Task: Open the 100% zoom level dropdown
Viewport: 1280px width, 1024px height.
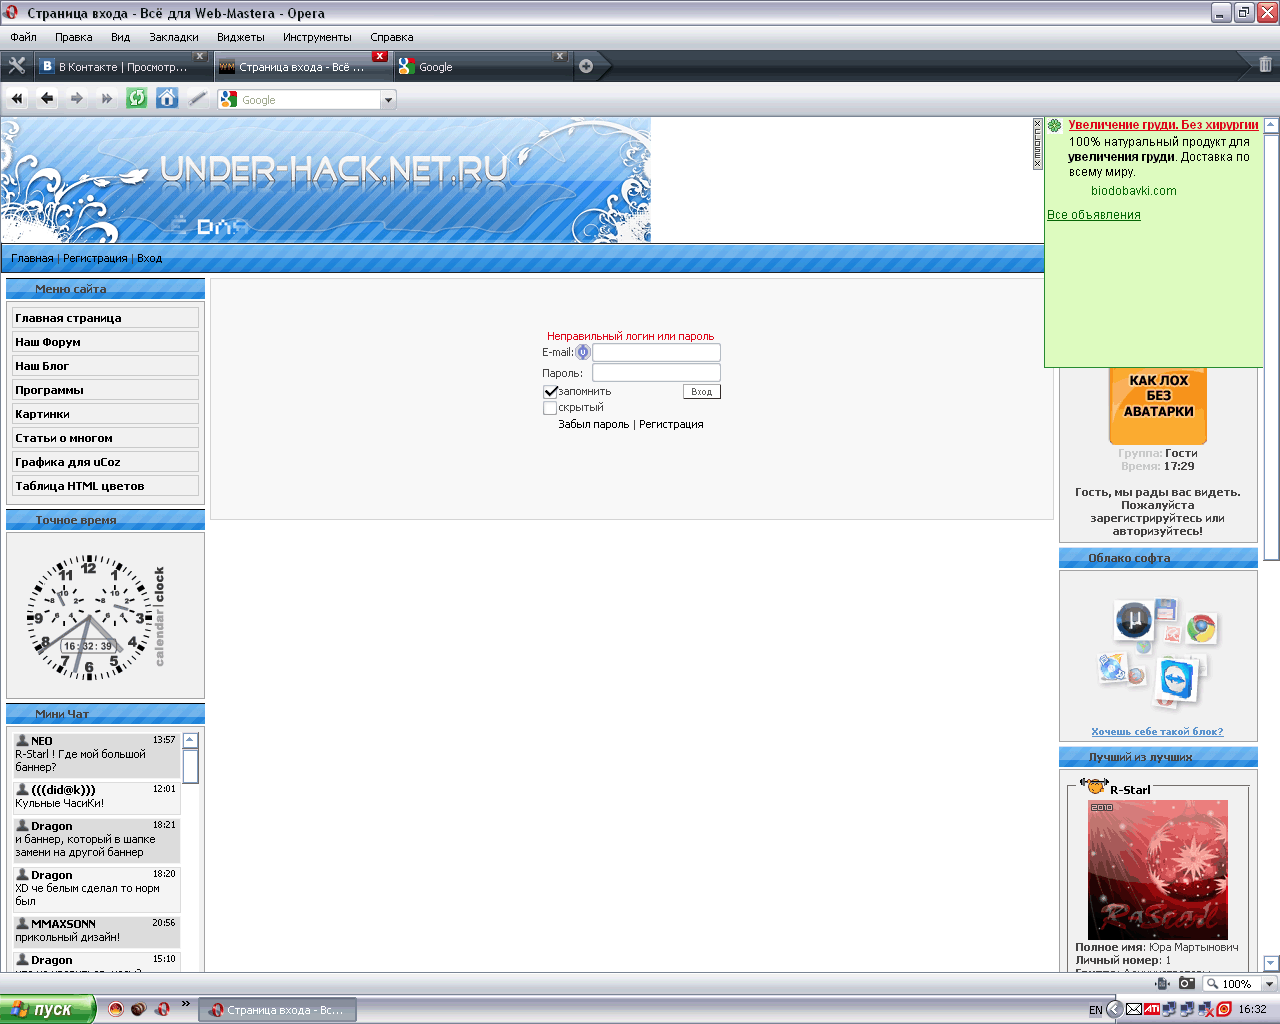Action: [x=1269, y=984]
